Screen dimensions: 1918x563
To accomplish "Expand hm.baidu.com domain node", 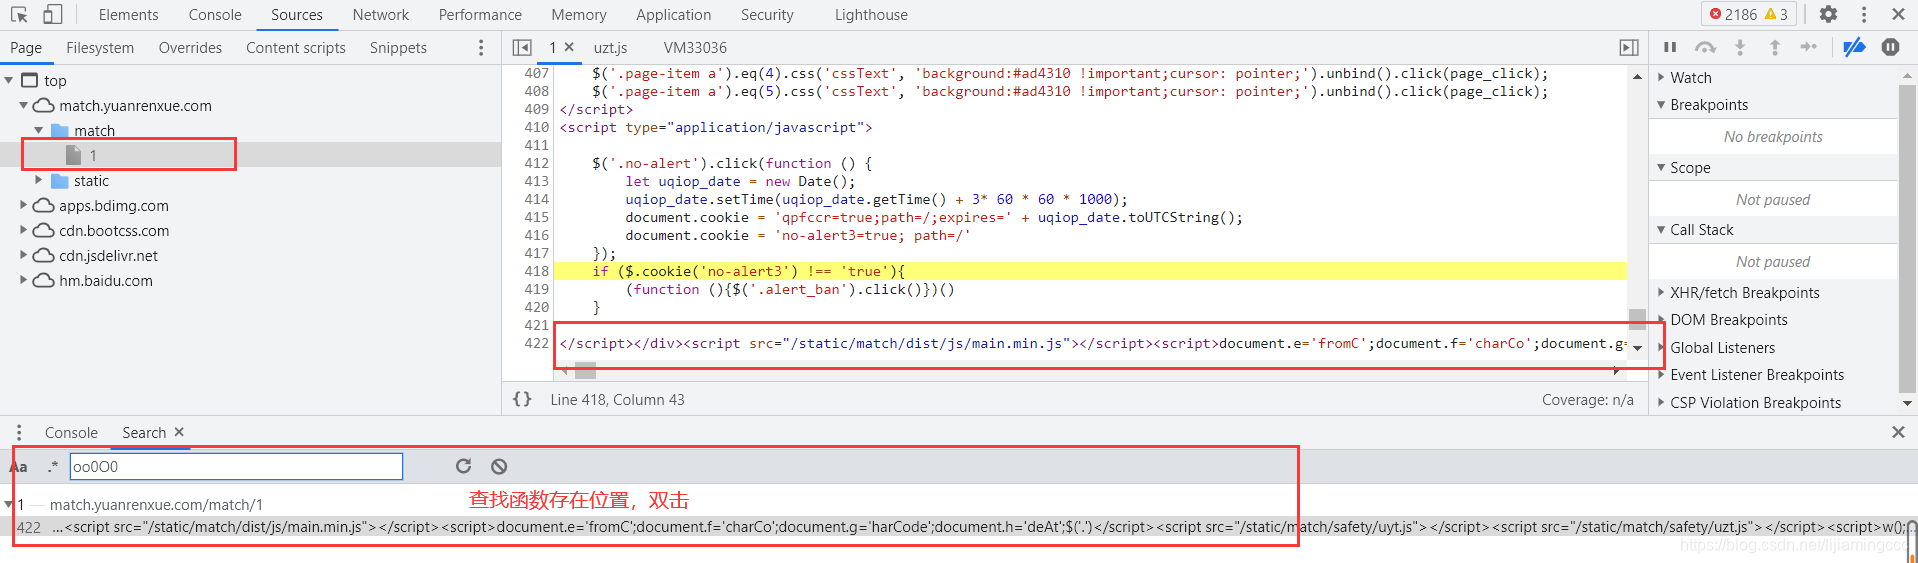I will (23, 280).
